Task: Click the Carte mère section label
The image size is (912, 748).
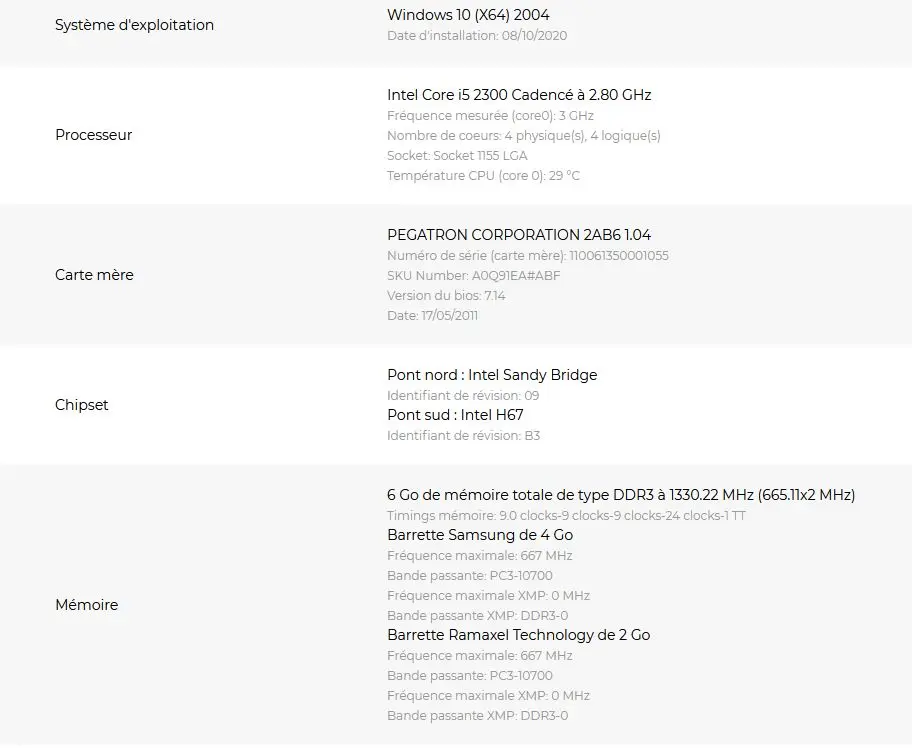Action: (94, 275)
